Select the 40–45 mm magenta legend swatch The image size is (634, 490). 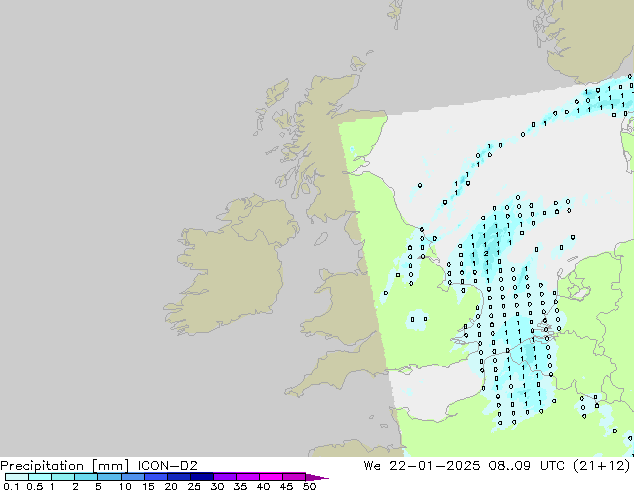pyautogui.click(x=271, y=477)
